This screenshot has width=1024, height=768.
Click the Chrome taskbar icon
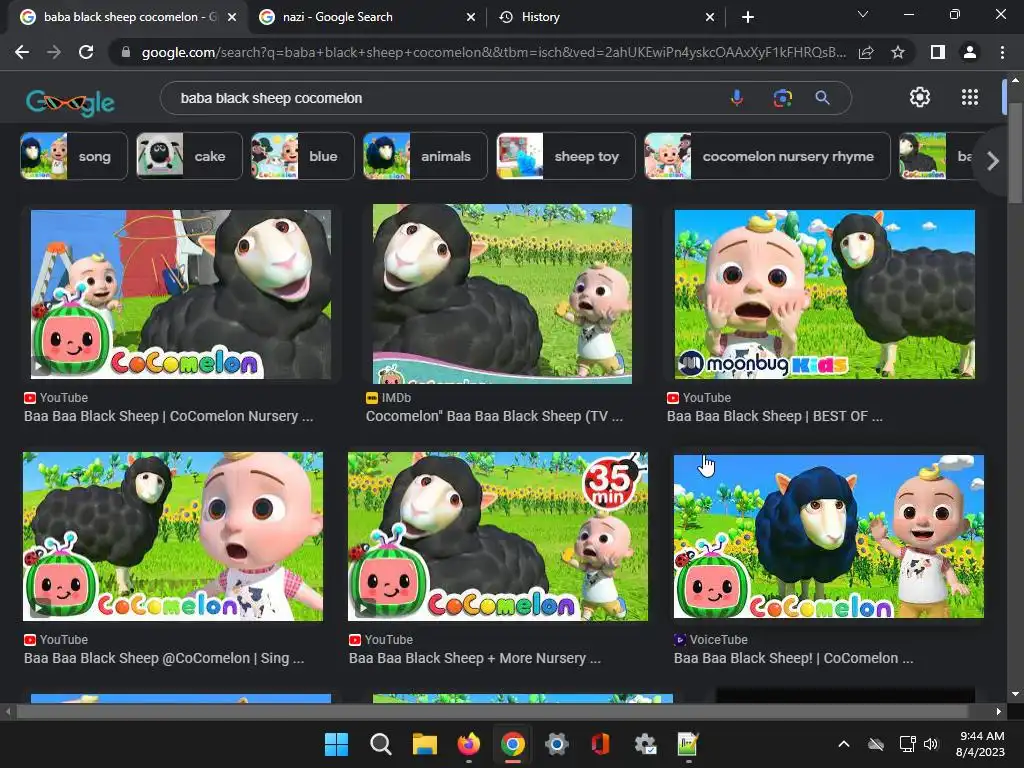513,744
